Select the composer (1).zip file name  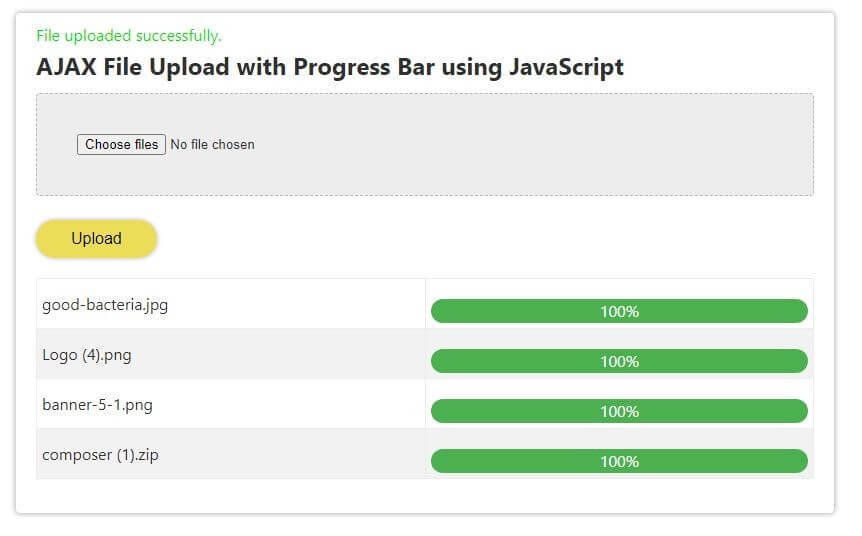pyautogui.click(x=100, y=455)
